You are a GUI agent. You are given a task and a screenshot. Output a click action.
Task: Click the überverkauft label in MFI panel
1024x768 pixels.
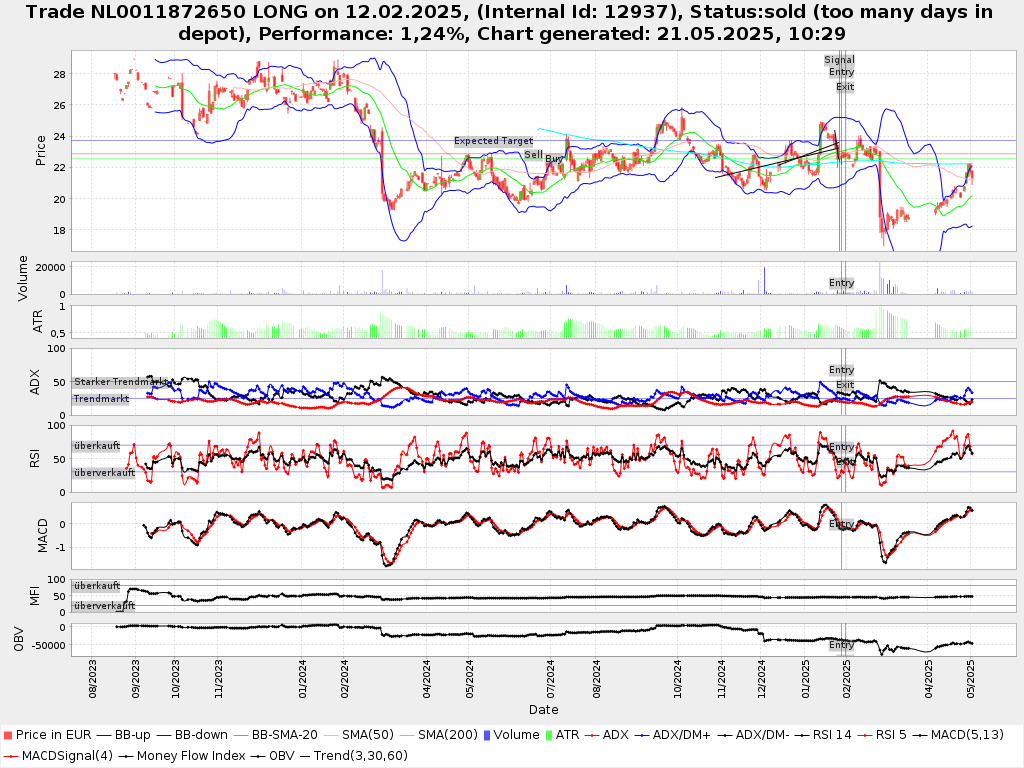pyautogui.click(x=103, y=606)
